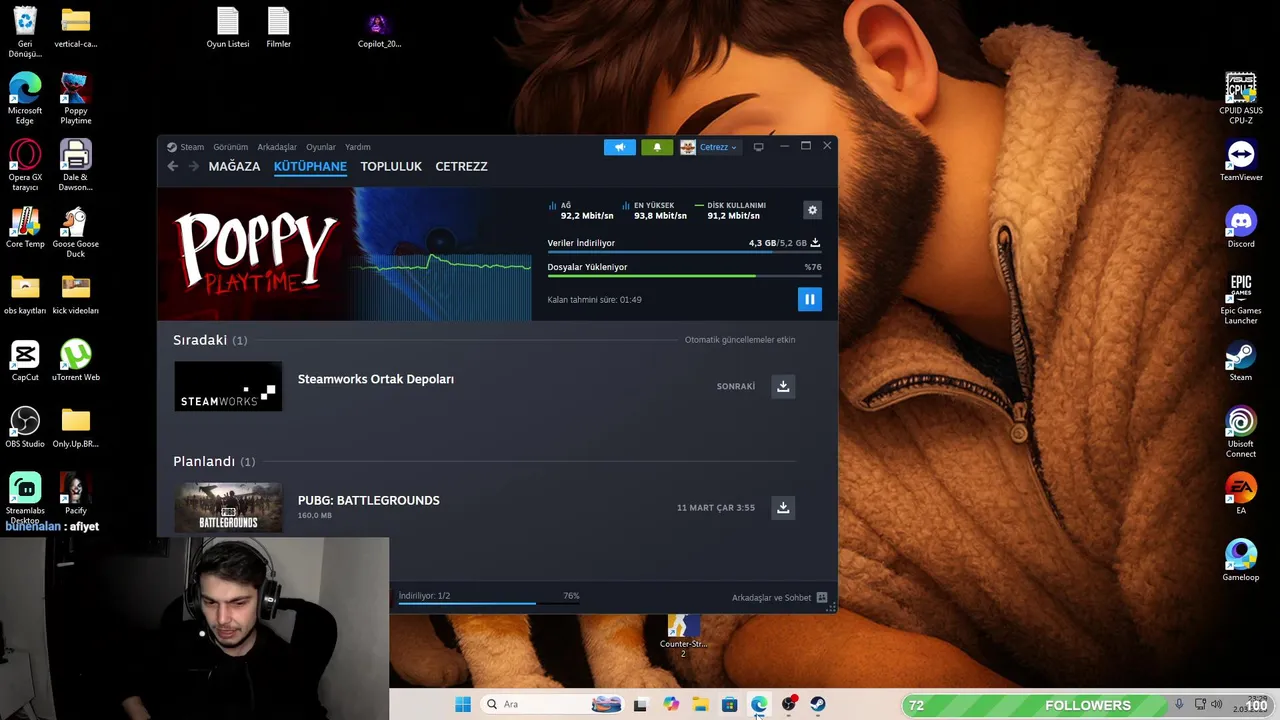Open download settings gear in Steam
Viewport: 1280px width, 720px height.
(x=812, y=210)
